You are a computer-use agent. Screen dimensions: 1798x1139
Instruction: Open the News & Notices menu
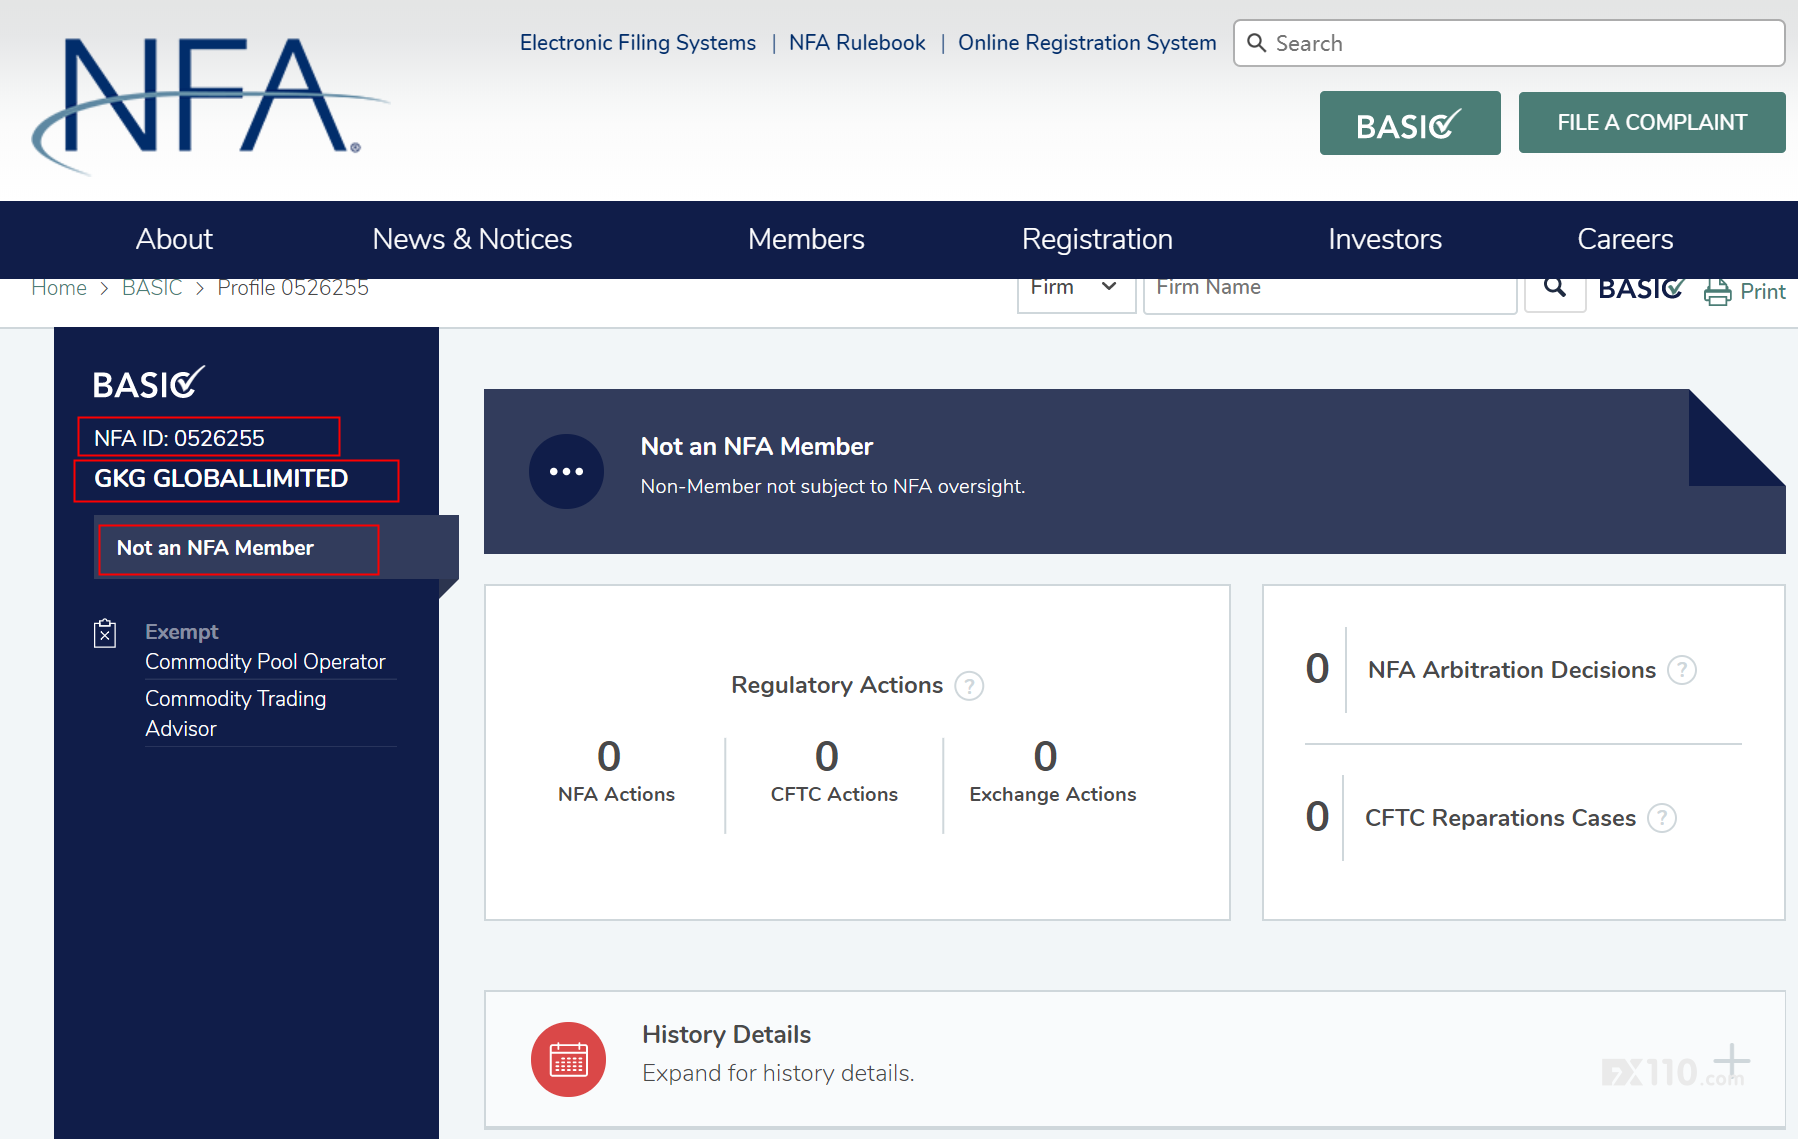coord(472,240)
